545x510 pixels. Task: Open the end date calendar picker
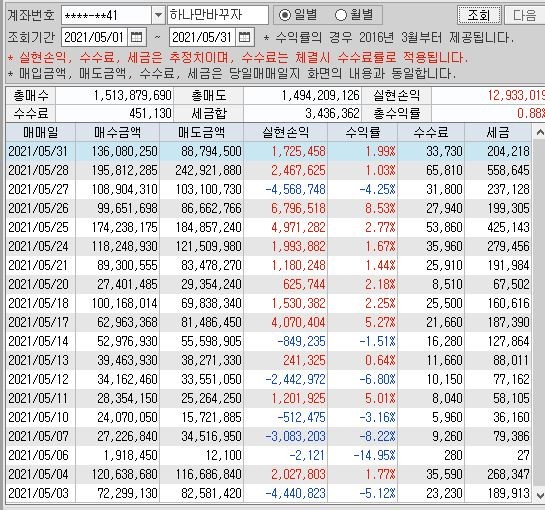tap(244, 37)
